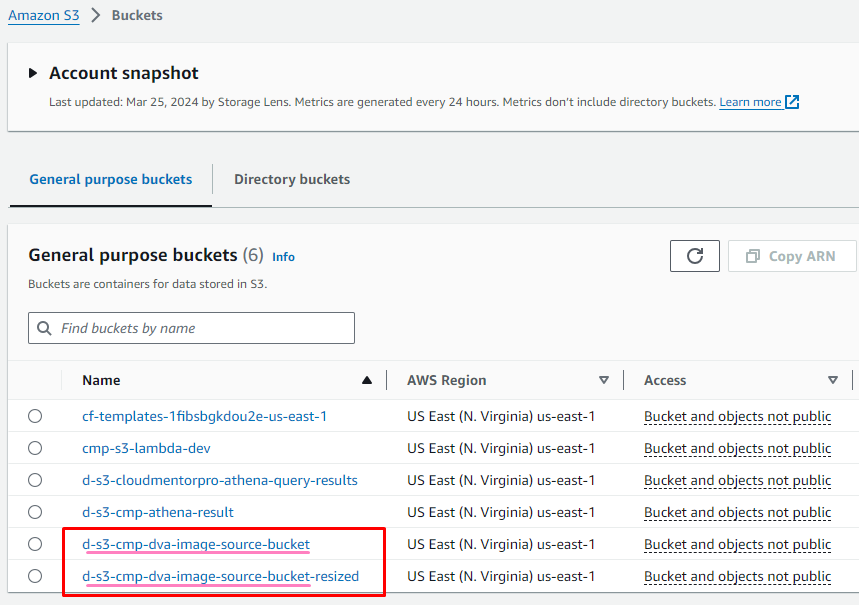The height and width of the screenshot is (605, 859).
Task: Open the General purpose buckets tab
Action: click(x=111, y=180)
